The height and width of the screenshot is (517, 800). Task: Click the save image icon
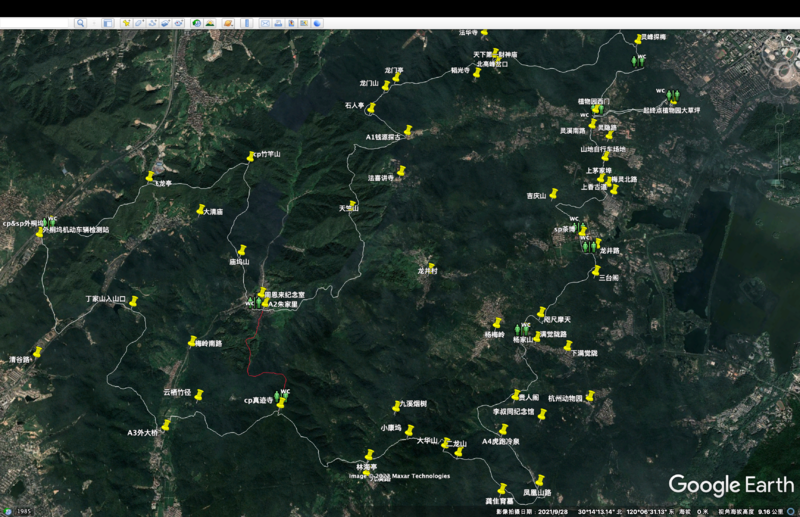pos(291,23)
